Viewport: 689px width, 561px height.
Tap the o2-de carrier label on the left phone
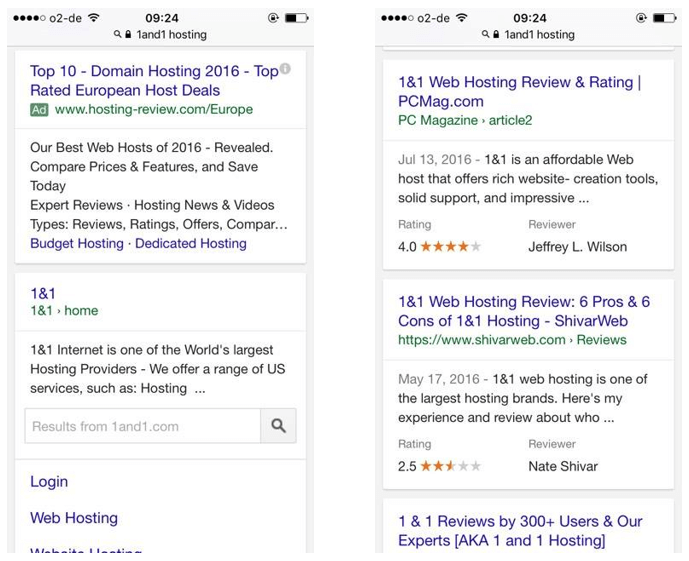pos(65,18)
